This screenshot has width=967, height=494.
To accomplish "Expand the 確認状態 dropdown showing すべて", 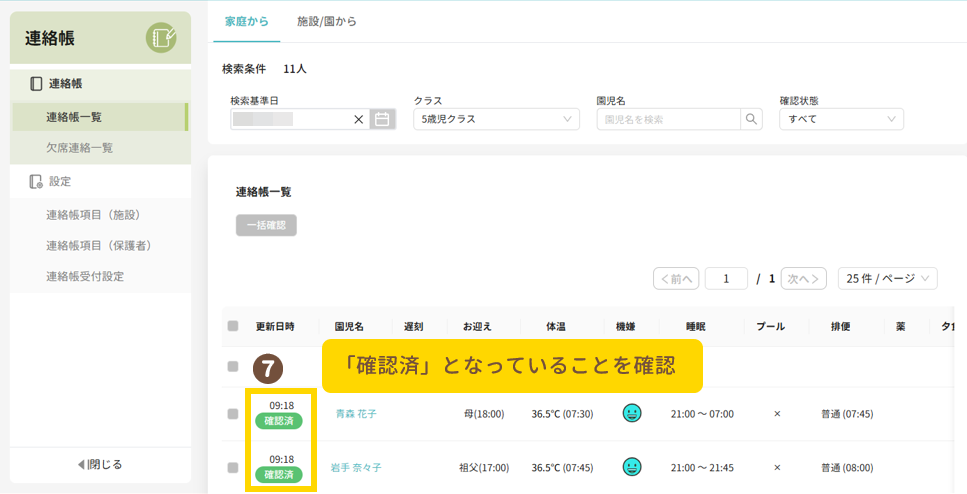I will point(841,119).
